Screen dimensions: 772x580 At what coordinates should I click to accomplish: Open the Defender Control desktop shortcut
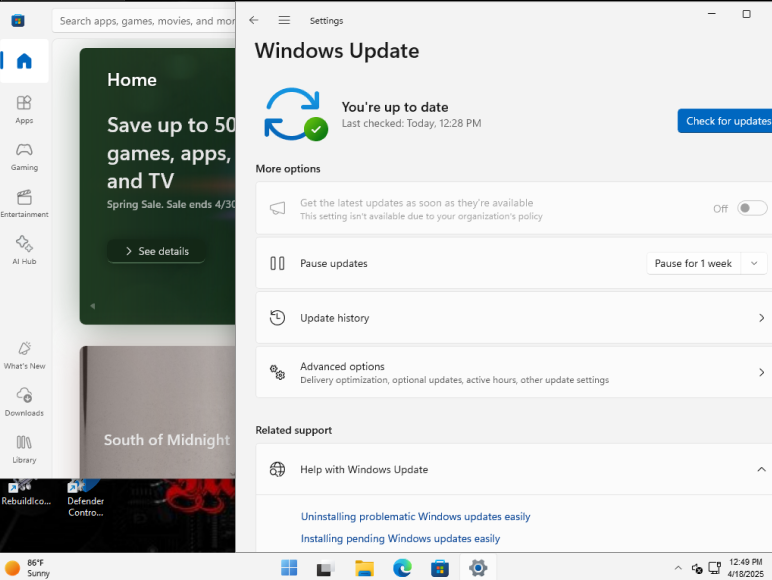click(86, 499)
